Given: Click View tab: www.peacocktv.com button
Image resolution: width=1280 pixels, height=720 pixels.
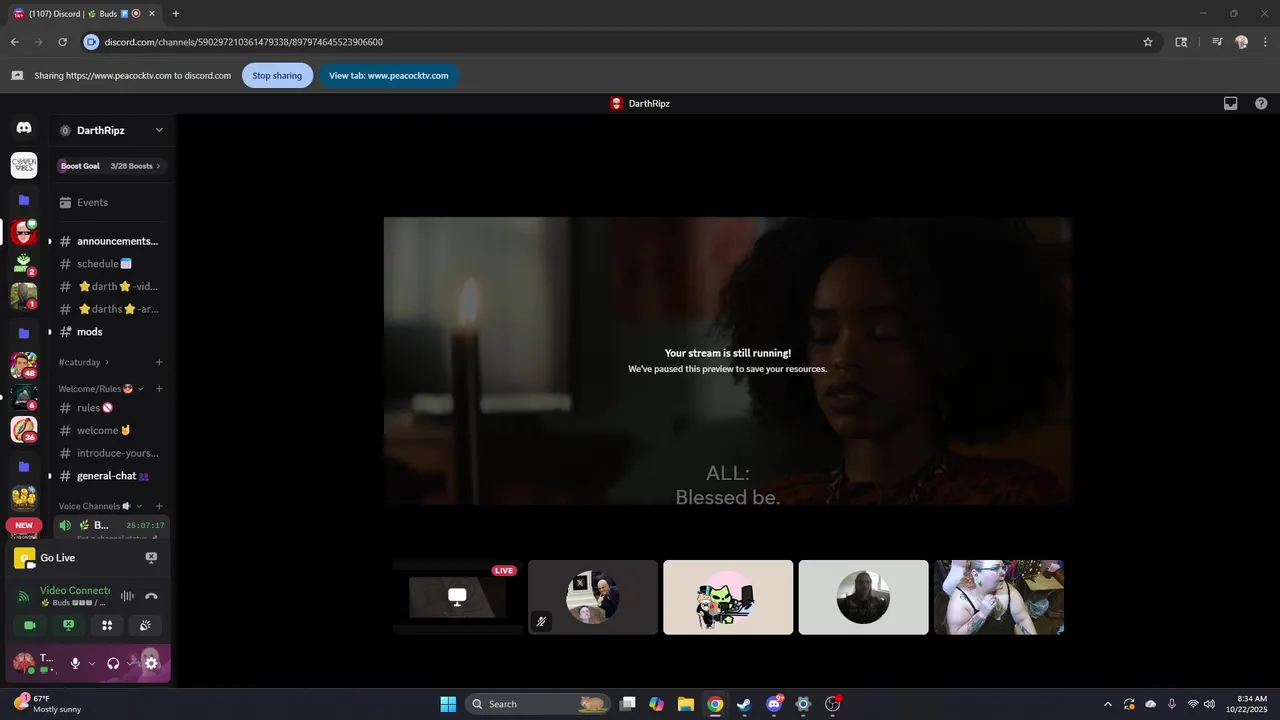Looking at the screenshot, I should tap(389, 75).
